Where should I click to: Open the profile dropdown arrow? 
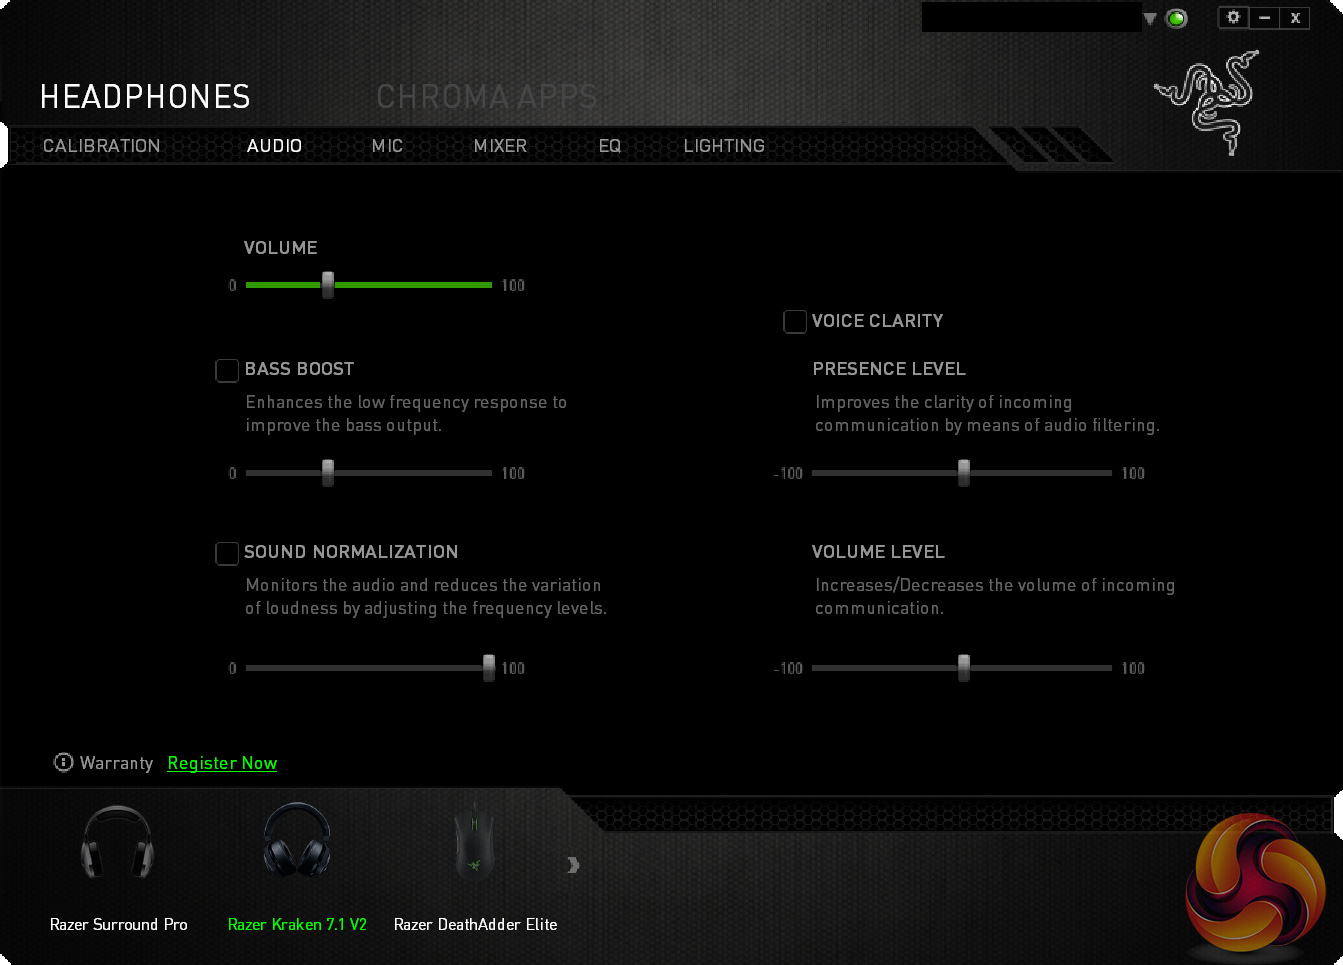tap(1150, 18)
